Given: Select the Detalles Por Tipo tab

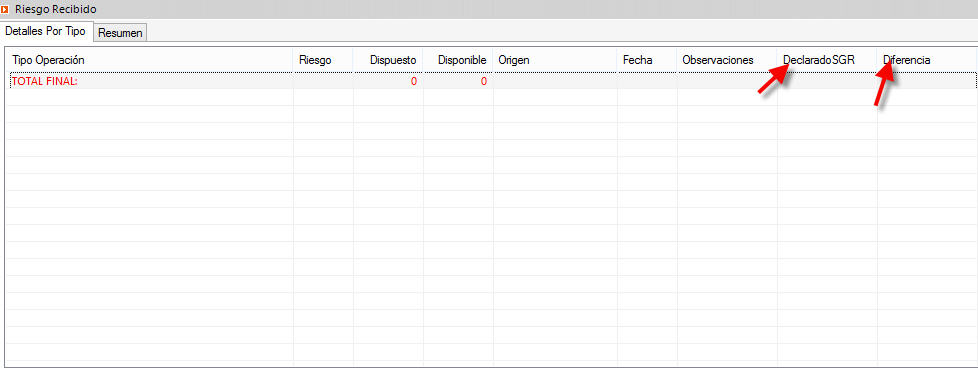Looking at the screenshot, I should click(x=46, y=31).
